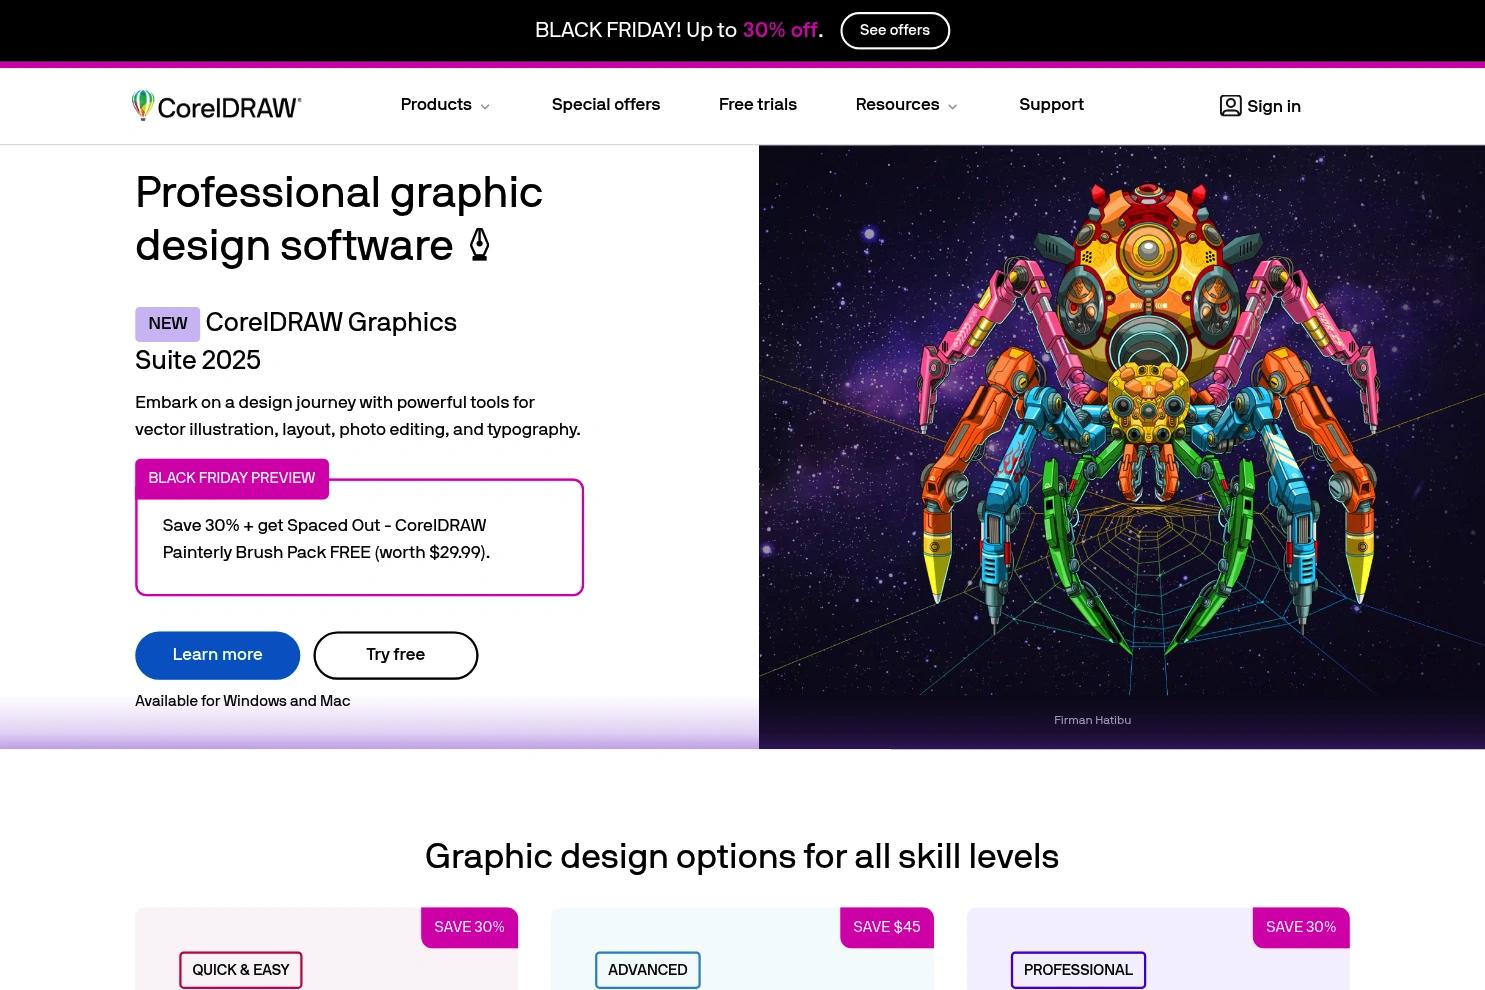Click the NEW badge
The width and height of the screenshot is (1485, 990).
pyautogui.click(x=168, y=324)
